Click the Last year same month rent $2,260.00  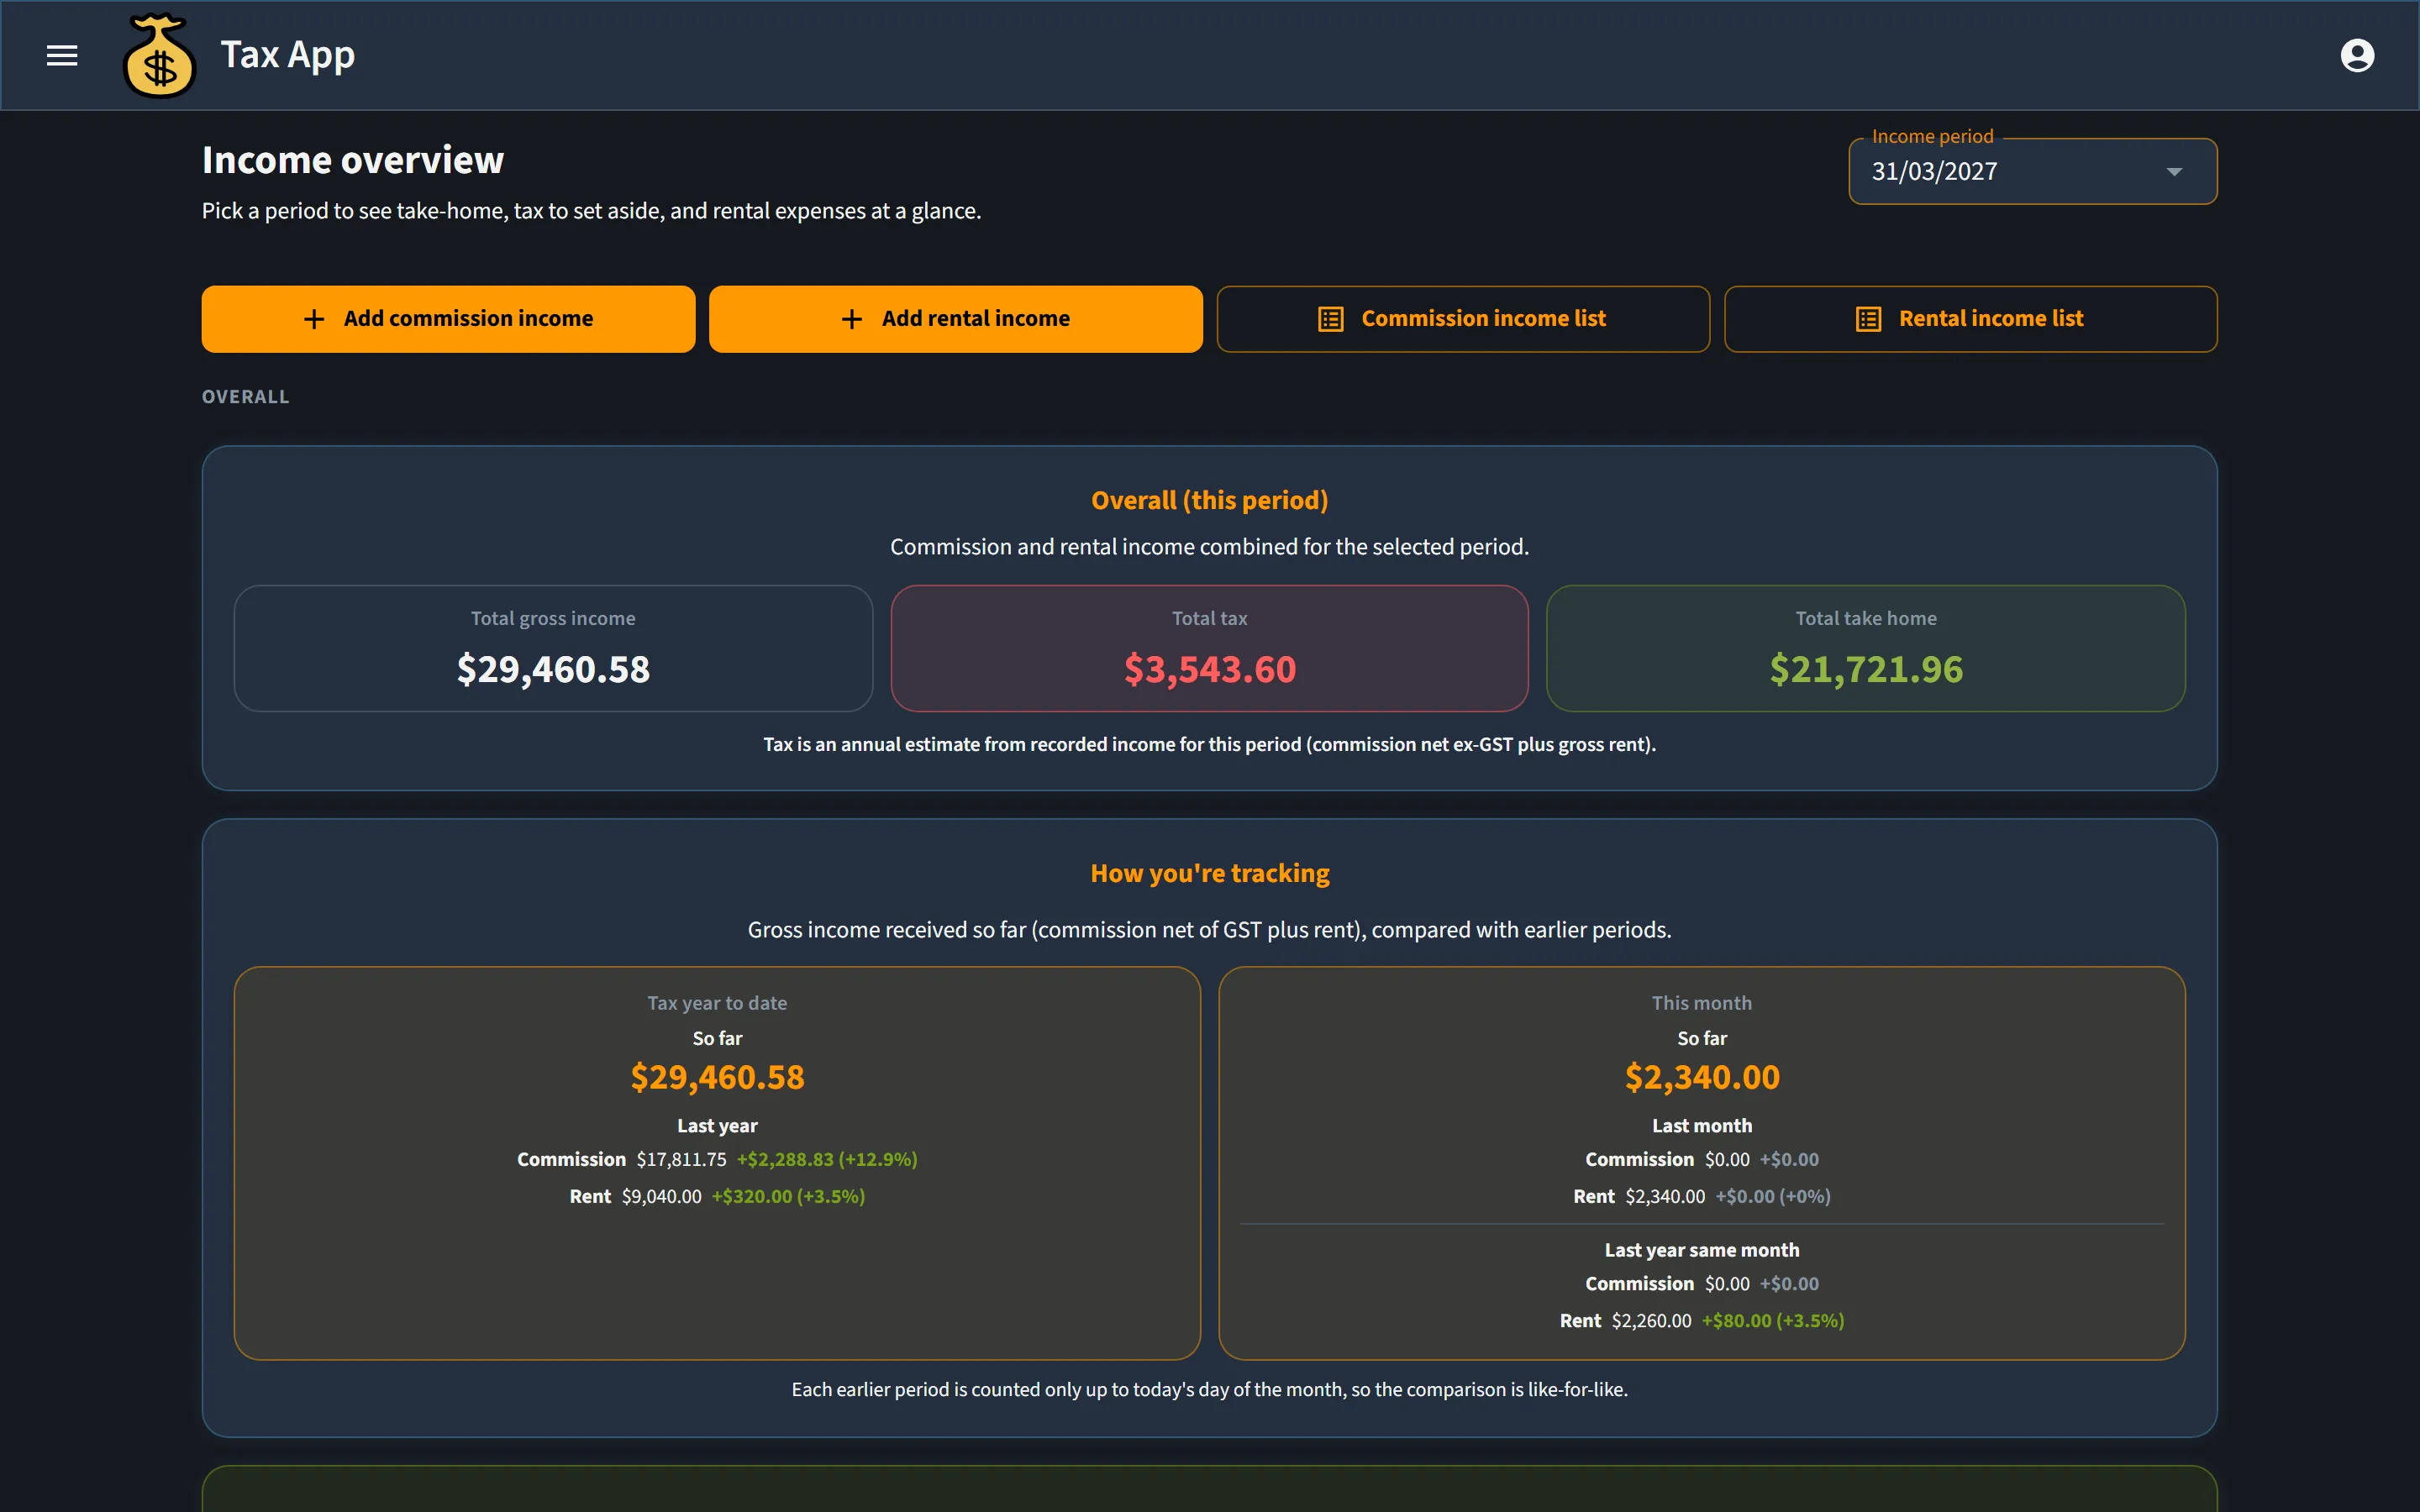[1652, 1321]
